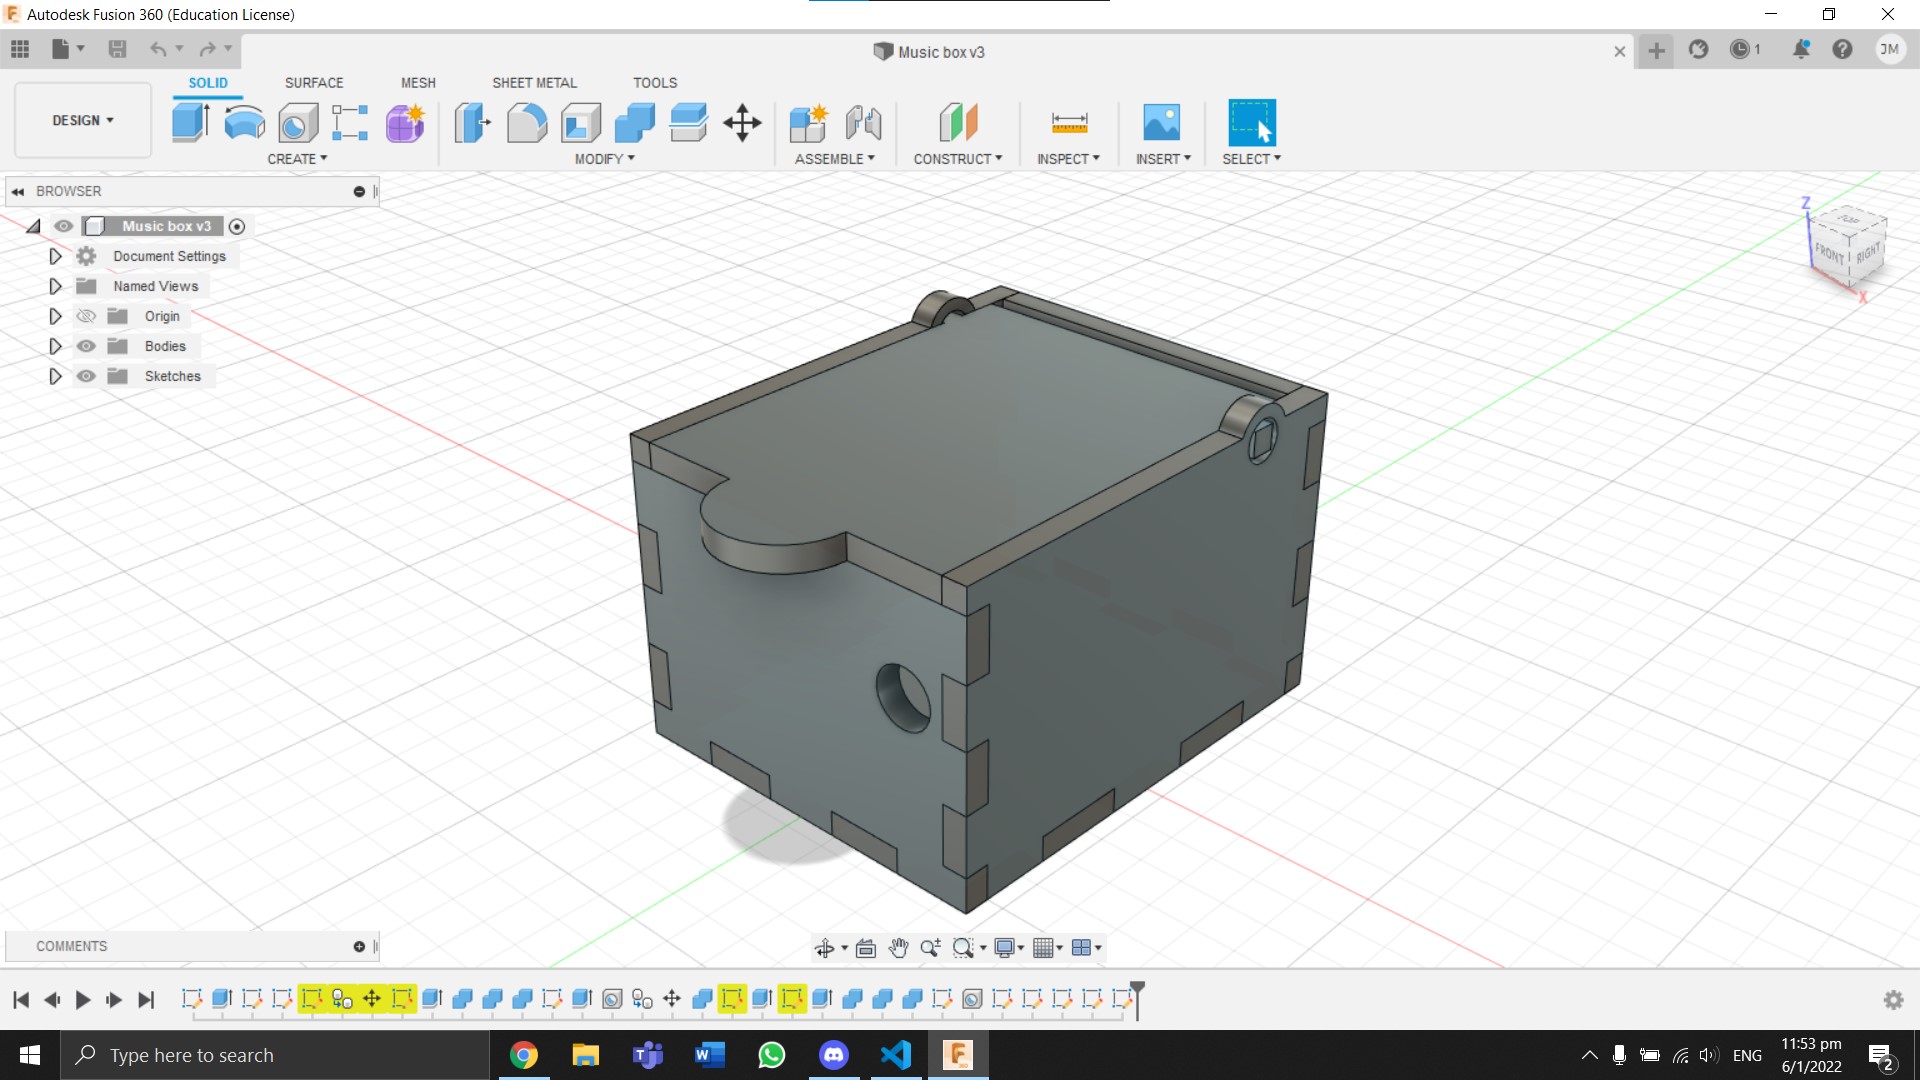Expand the Sketches folder
Image resolution: width=1920 pixels, height=1080 pixels.
[x=55, y=376]
